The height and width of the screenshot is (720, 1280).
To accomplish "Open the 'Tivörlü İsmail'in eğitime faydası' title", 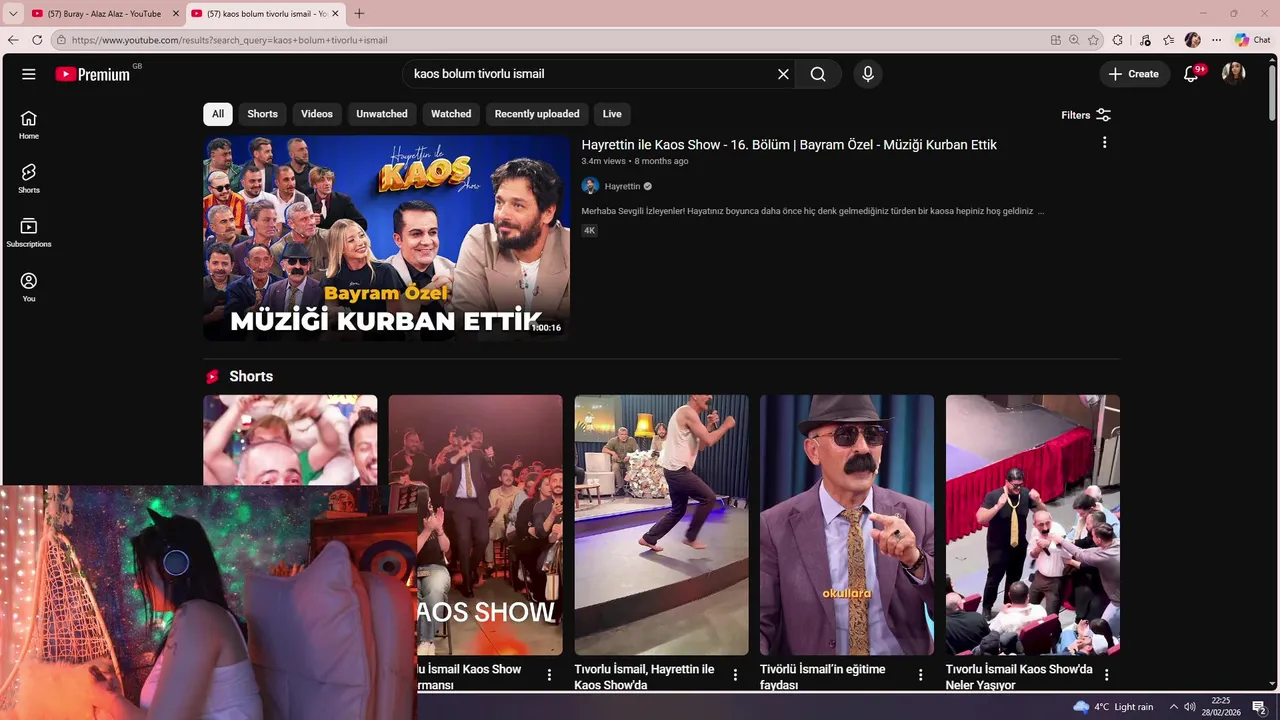I will click(823, 677).
